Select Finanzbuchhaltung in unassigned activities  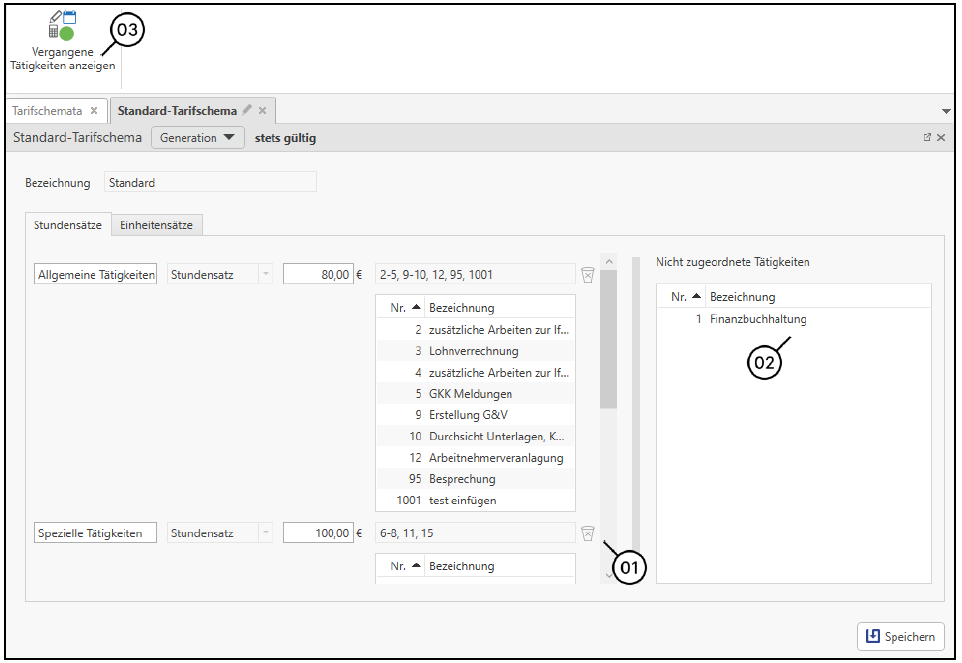765,320
